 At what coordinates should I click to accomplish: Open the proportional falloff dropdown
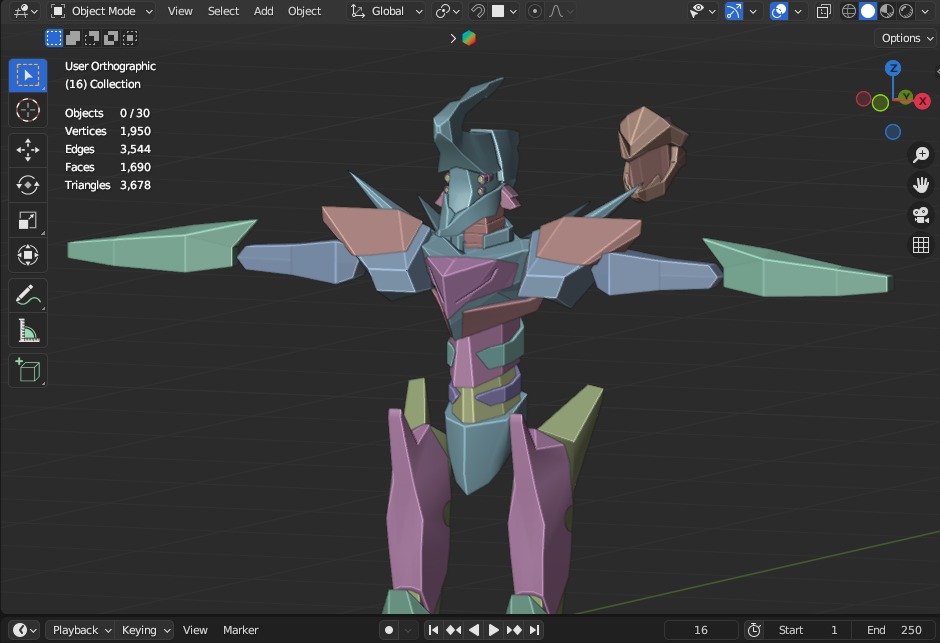click(561, 11)
